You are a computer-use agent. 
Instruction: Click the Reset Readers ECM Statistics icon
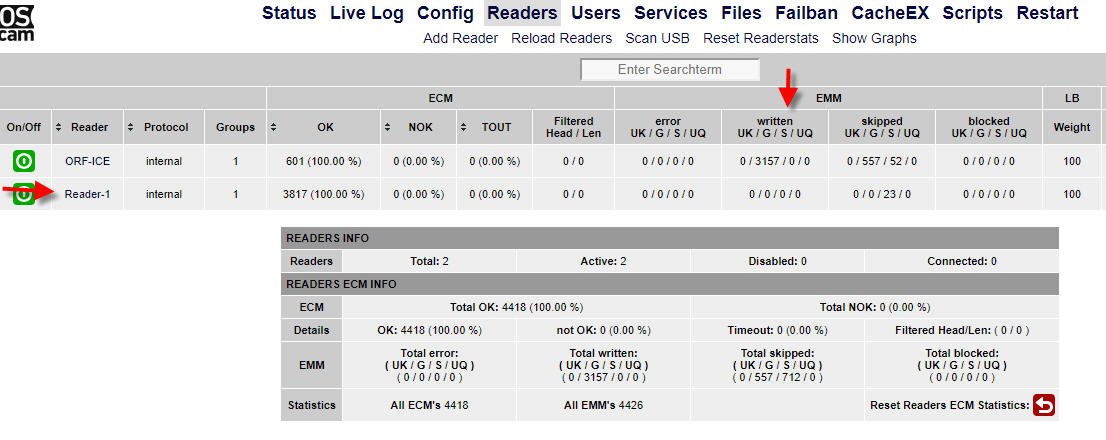(1044, 405)
